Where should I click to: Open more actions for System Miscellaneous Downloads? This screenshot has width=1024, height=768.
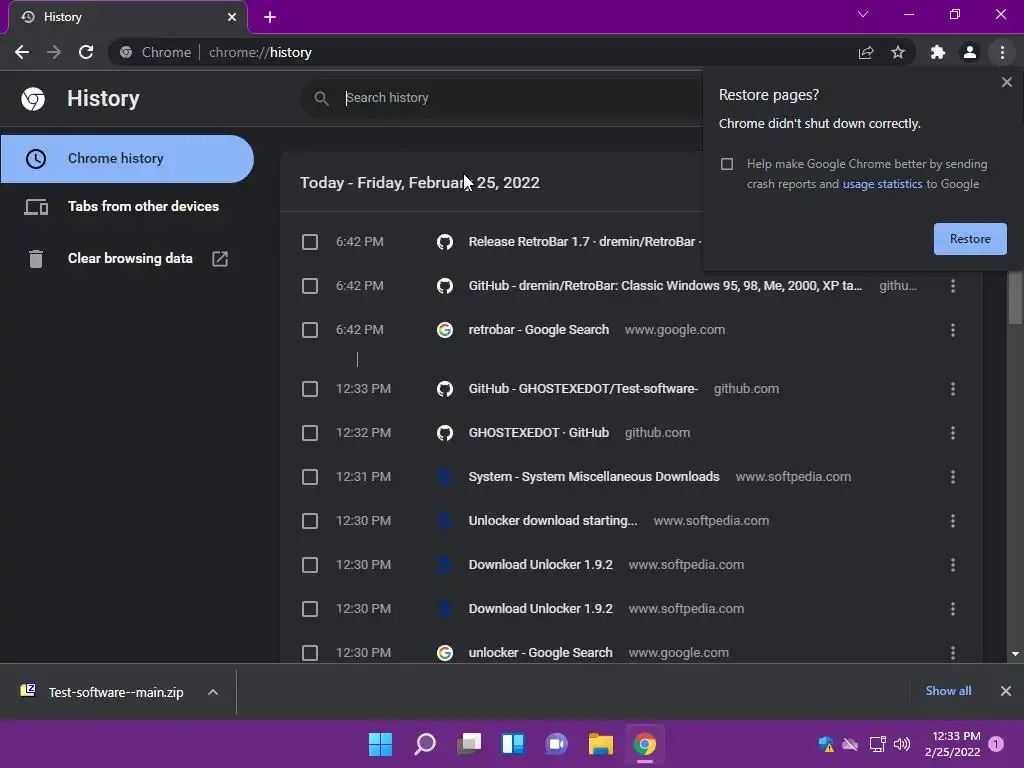(x=953, y=477)
